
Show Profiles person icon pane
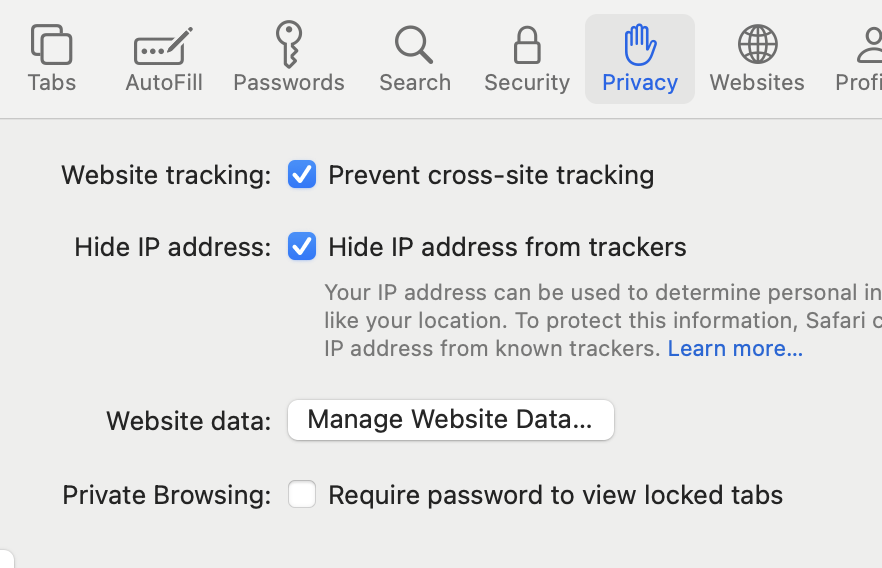click(868, 45)
